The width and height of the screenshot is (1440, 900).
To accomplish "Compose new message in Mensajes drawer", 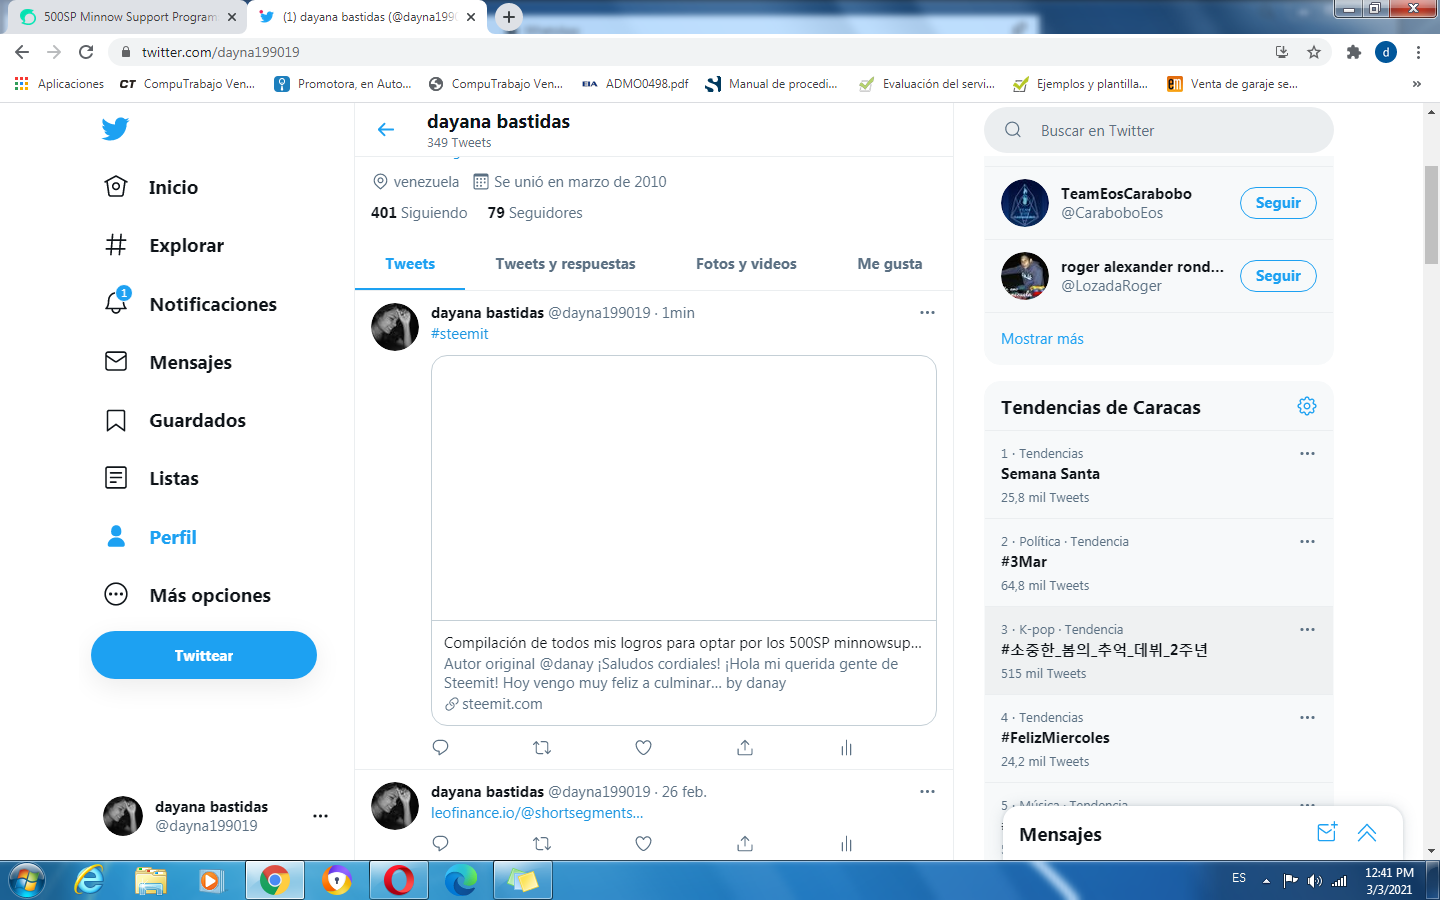I will click(1327, 833).
